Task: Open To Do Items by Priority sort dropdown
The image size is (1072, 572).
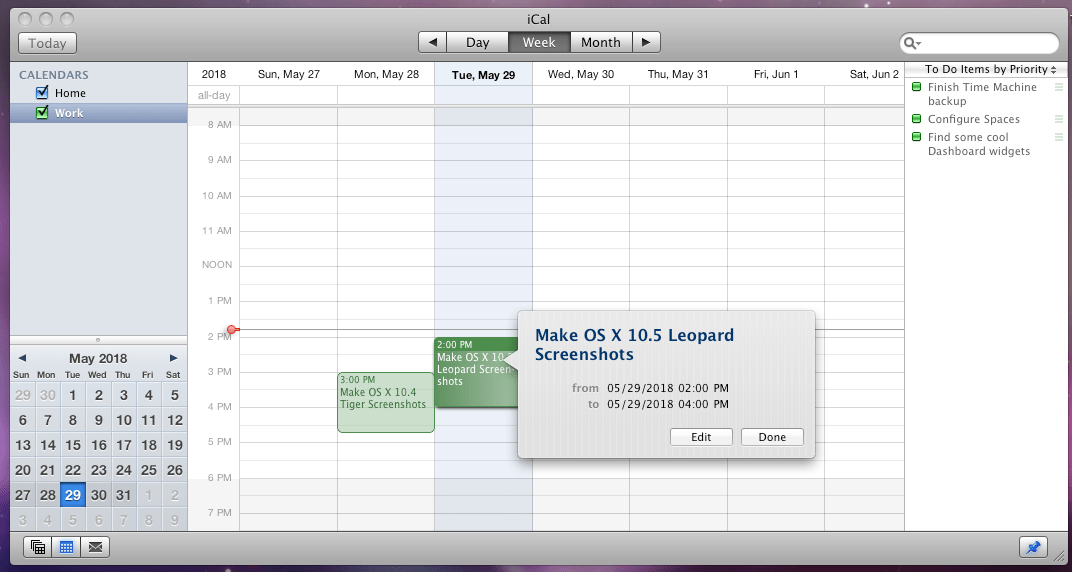Action: pyautogui.click(x=985, y=70)
